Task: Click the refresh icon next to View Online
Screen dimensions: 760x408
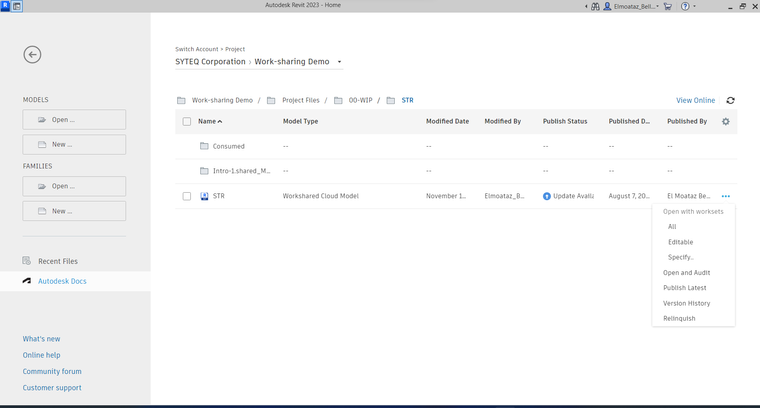Action: point(730,100)
